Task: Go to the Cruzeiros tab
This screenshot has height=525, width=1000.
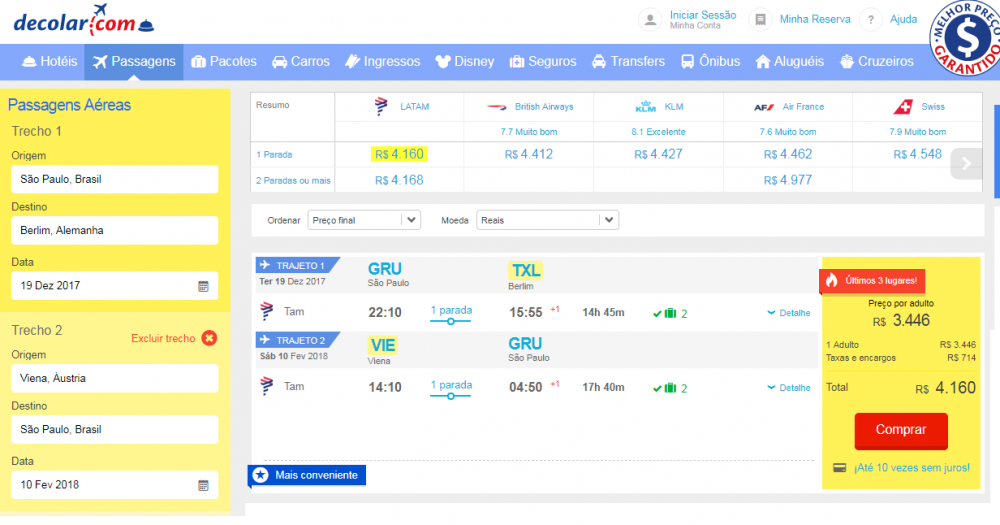Action: [x=876, y=61]
